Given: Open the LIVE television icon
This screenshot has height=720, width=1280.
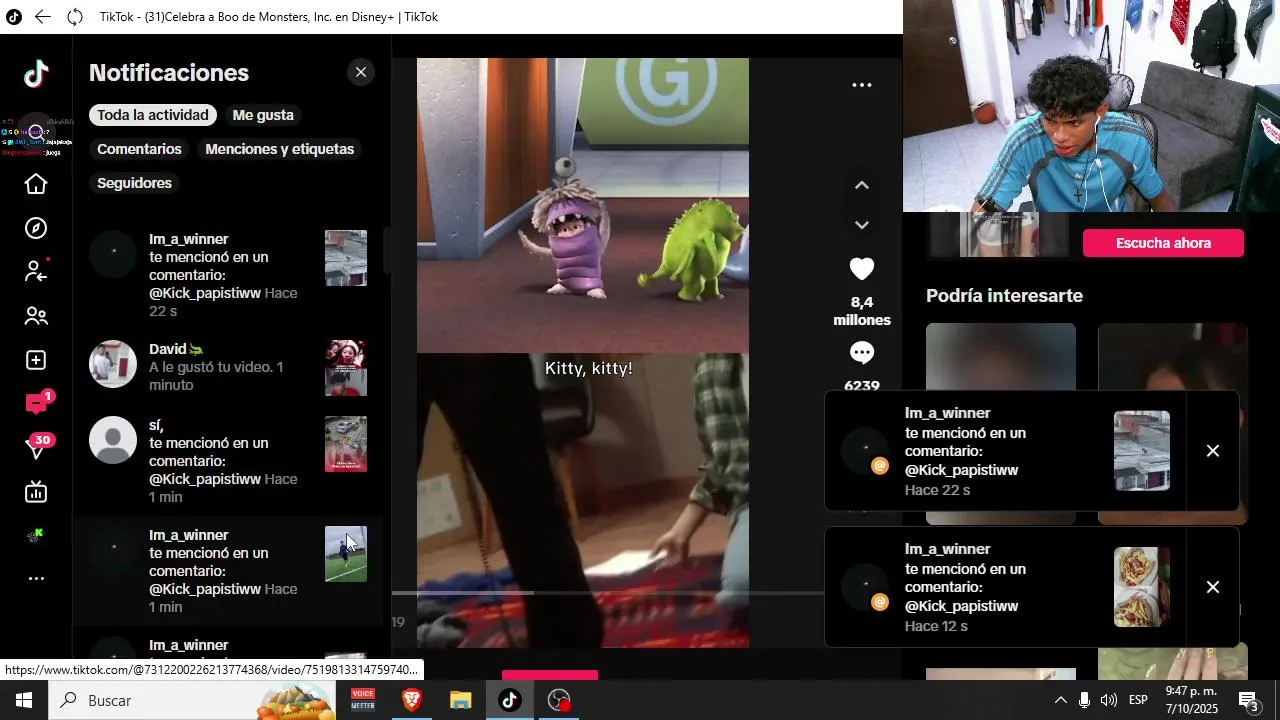Looking at the screenshot, I should pyautogui.click(x=36, y=492).
